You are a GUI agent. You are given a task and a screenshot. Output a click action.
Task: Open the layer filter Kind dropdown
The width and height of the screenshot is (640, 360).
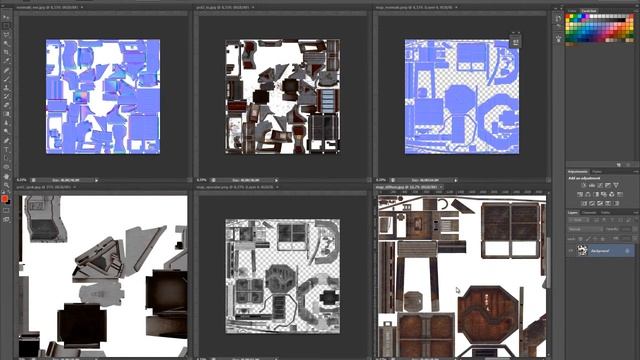pos(578,220)
